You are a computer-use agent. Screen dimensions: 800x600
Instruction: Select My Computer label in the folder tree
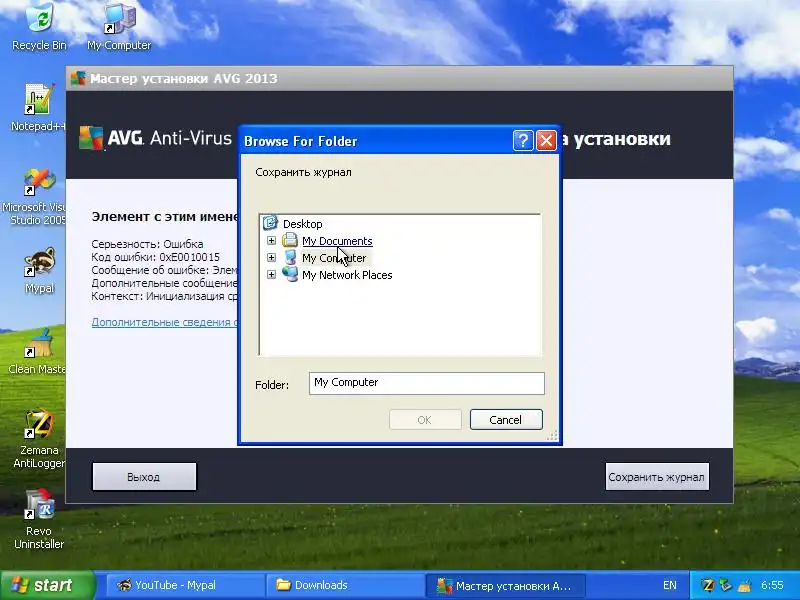click(334, 258)
